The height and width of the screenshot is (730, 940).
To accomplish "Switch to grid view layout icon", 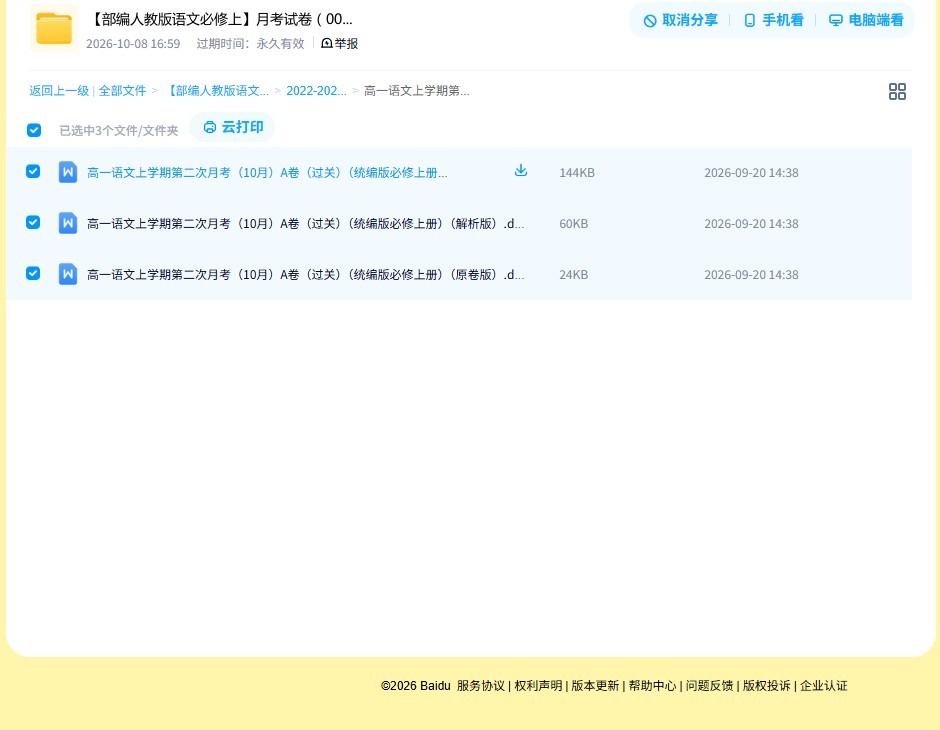I will [x=897, y=91].
